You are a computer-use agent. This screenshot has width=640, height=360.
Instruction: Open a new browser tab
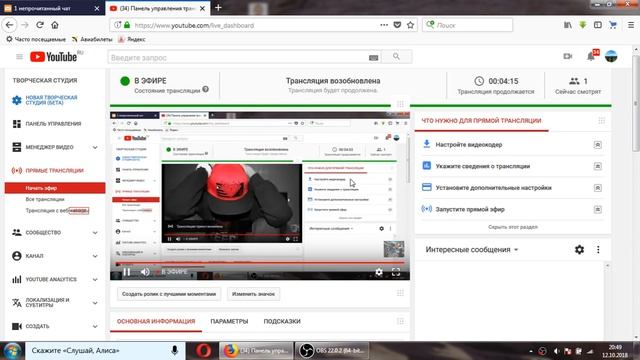click(x=218, y=8)
